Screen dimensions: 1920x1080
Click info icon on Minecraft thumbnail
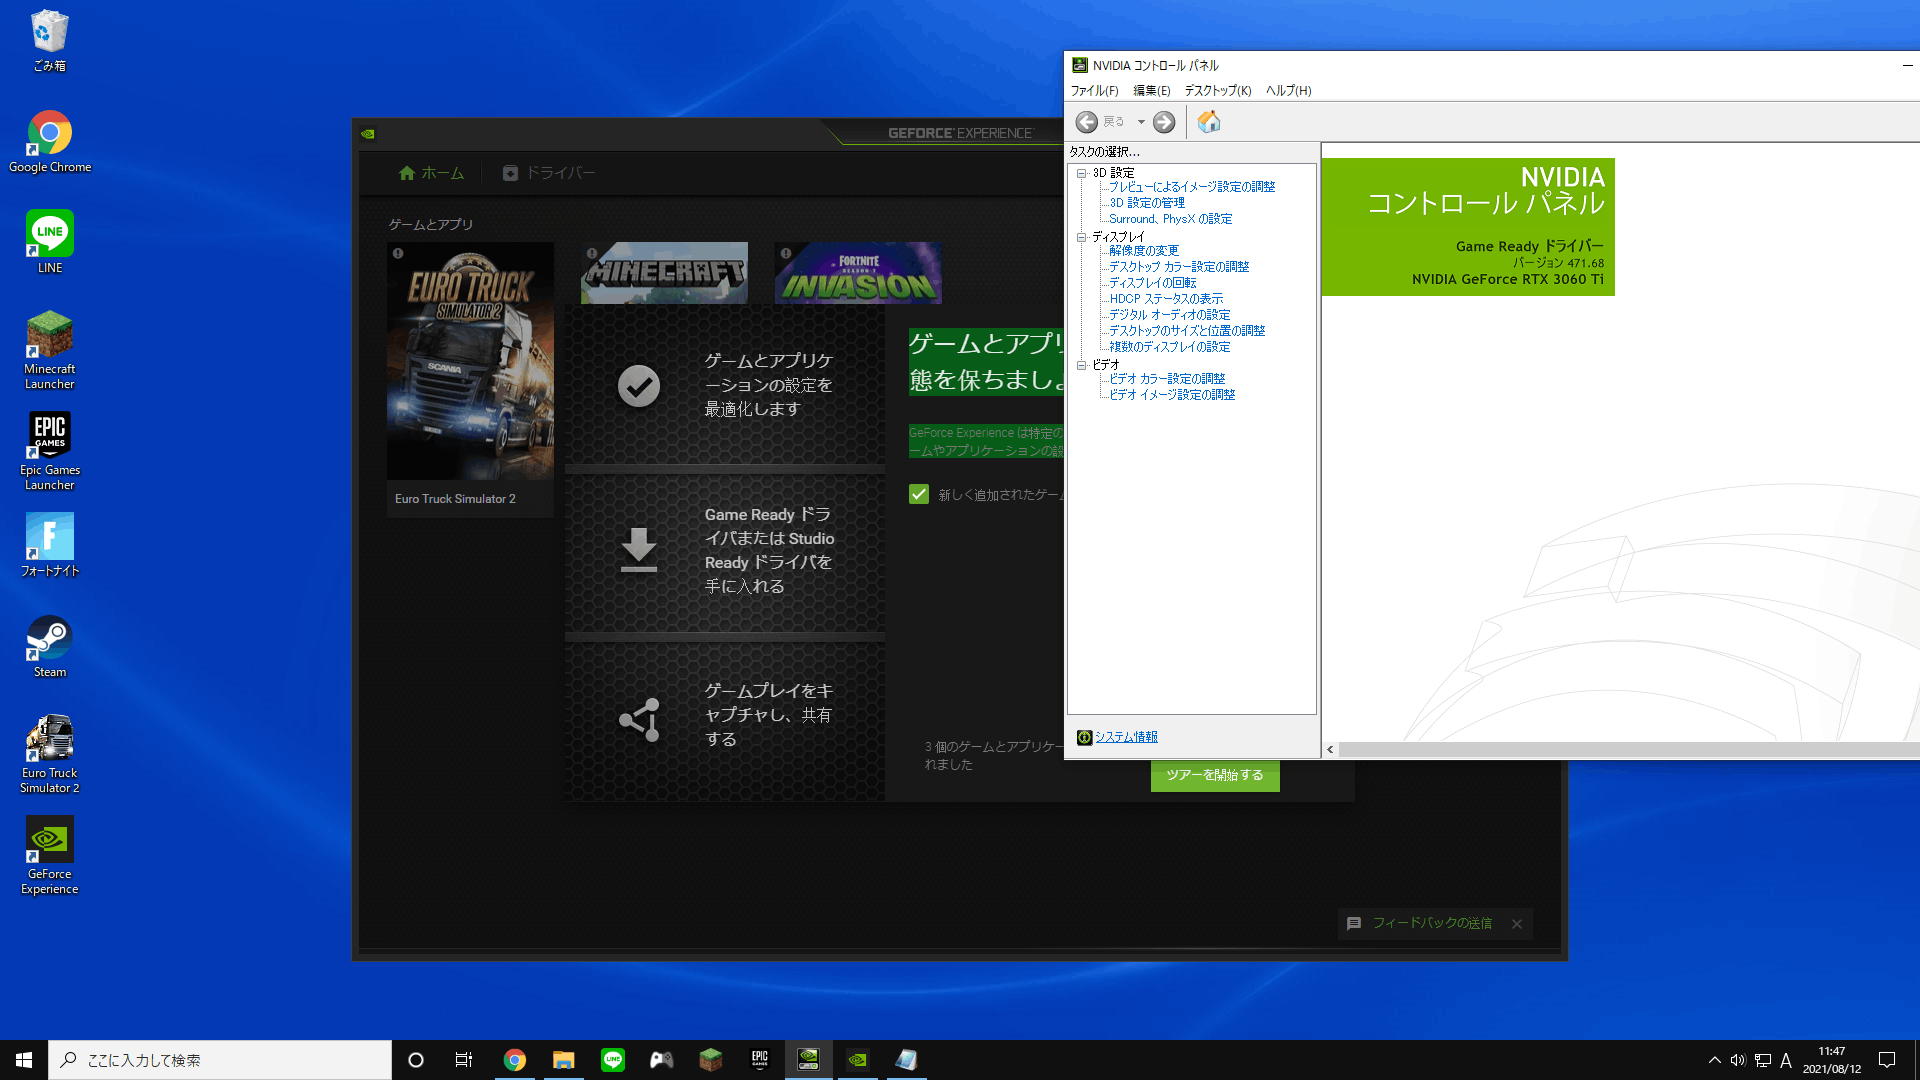pos(592,254)
